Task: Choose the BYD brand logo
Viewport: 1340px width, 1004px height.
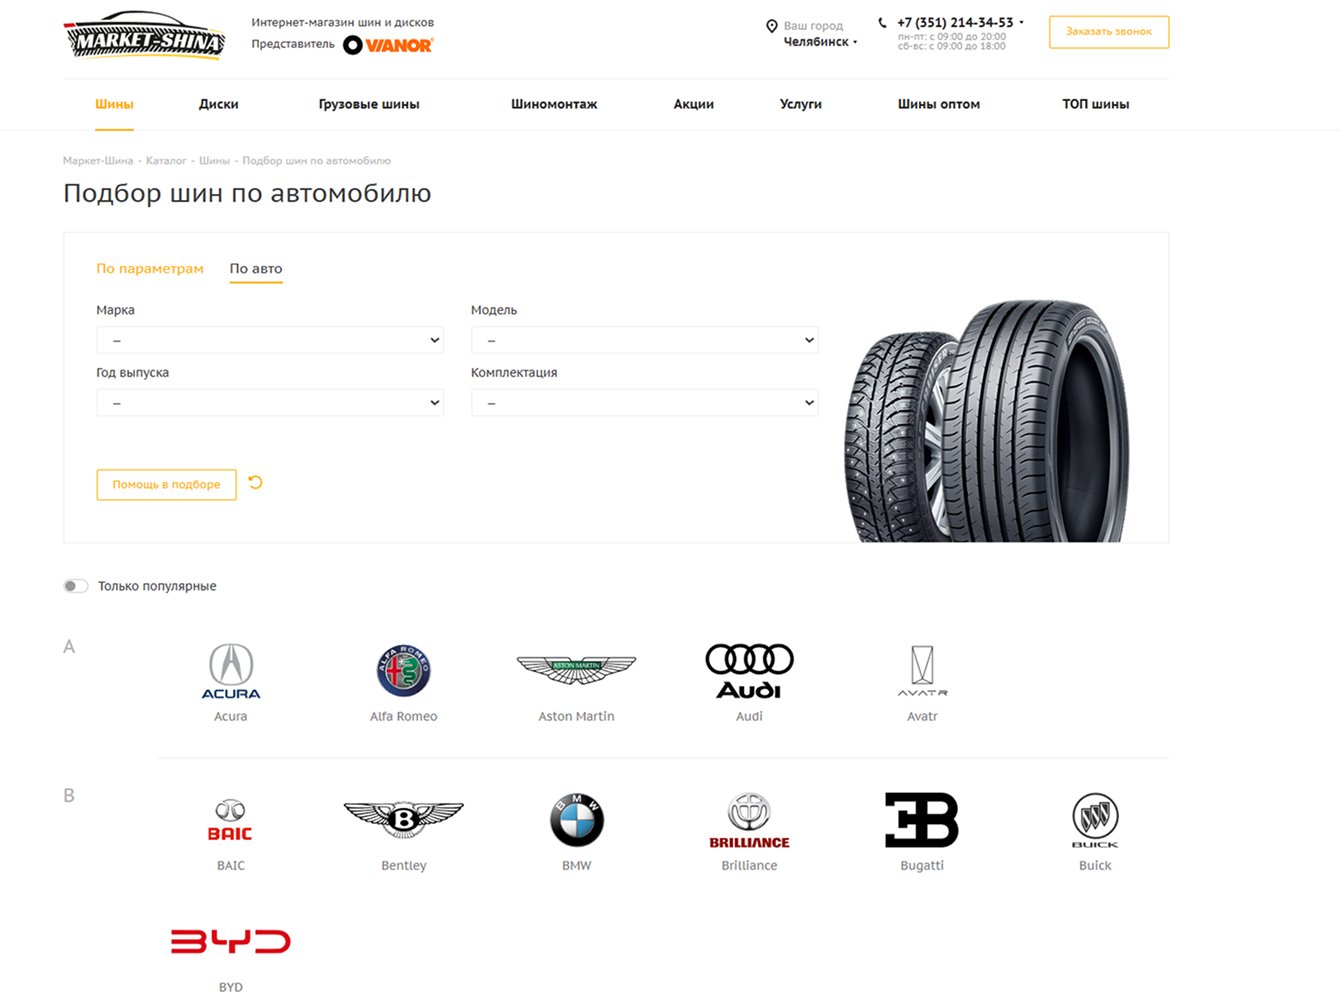Action: 231,942
